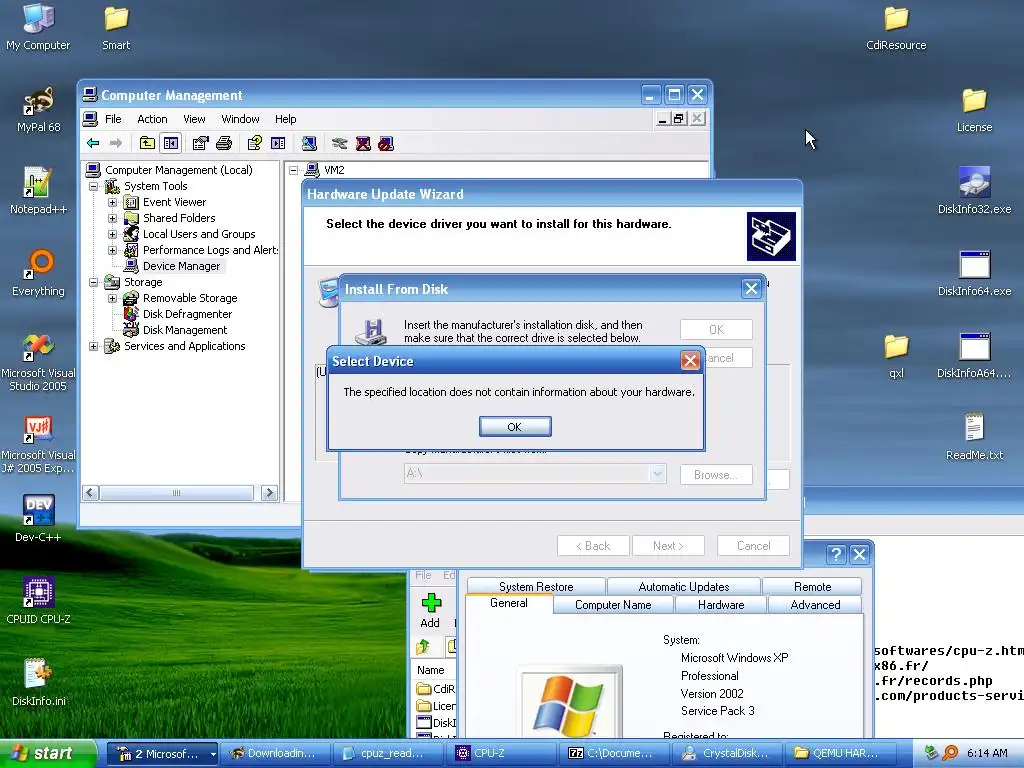
Task: Click the Up one level folder icon
Action: [148, 143]
